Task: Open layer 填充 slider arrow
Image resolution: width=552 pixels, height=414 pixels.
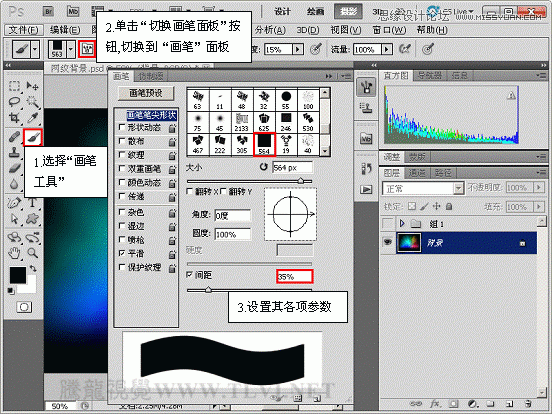Action: click(539, 207)
